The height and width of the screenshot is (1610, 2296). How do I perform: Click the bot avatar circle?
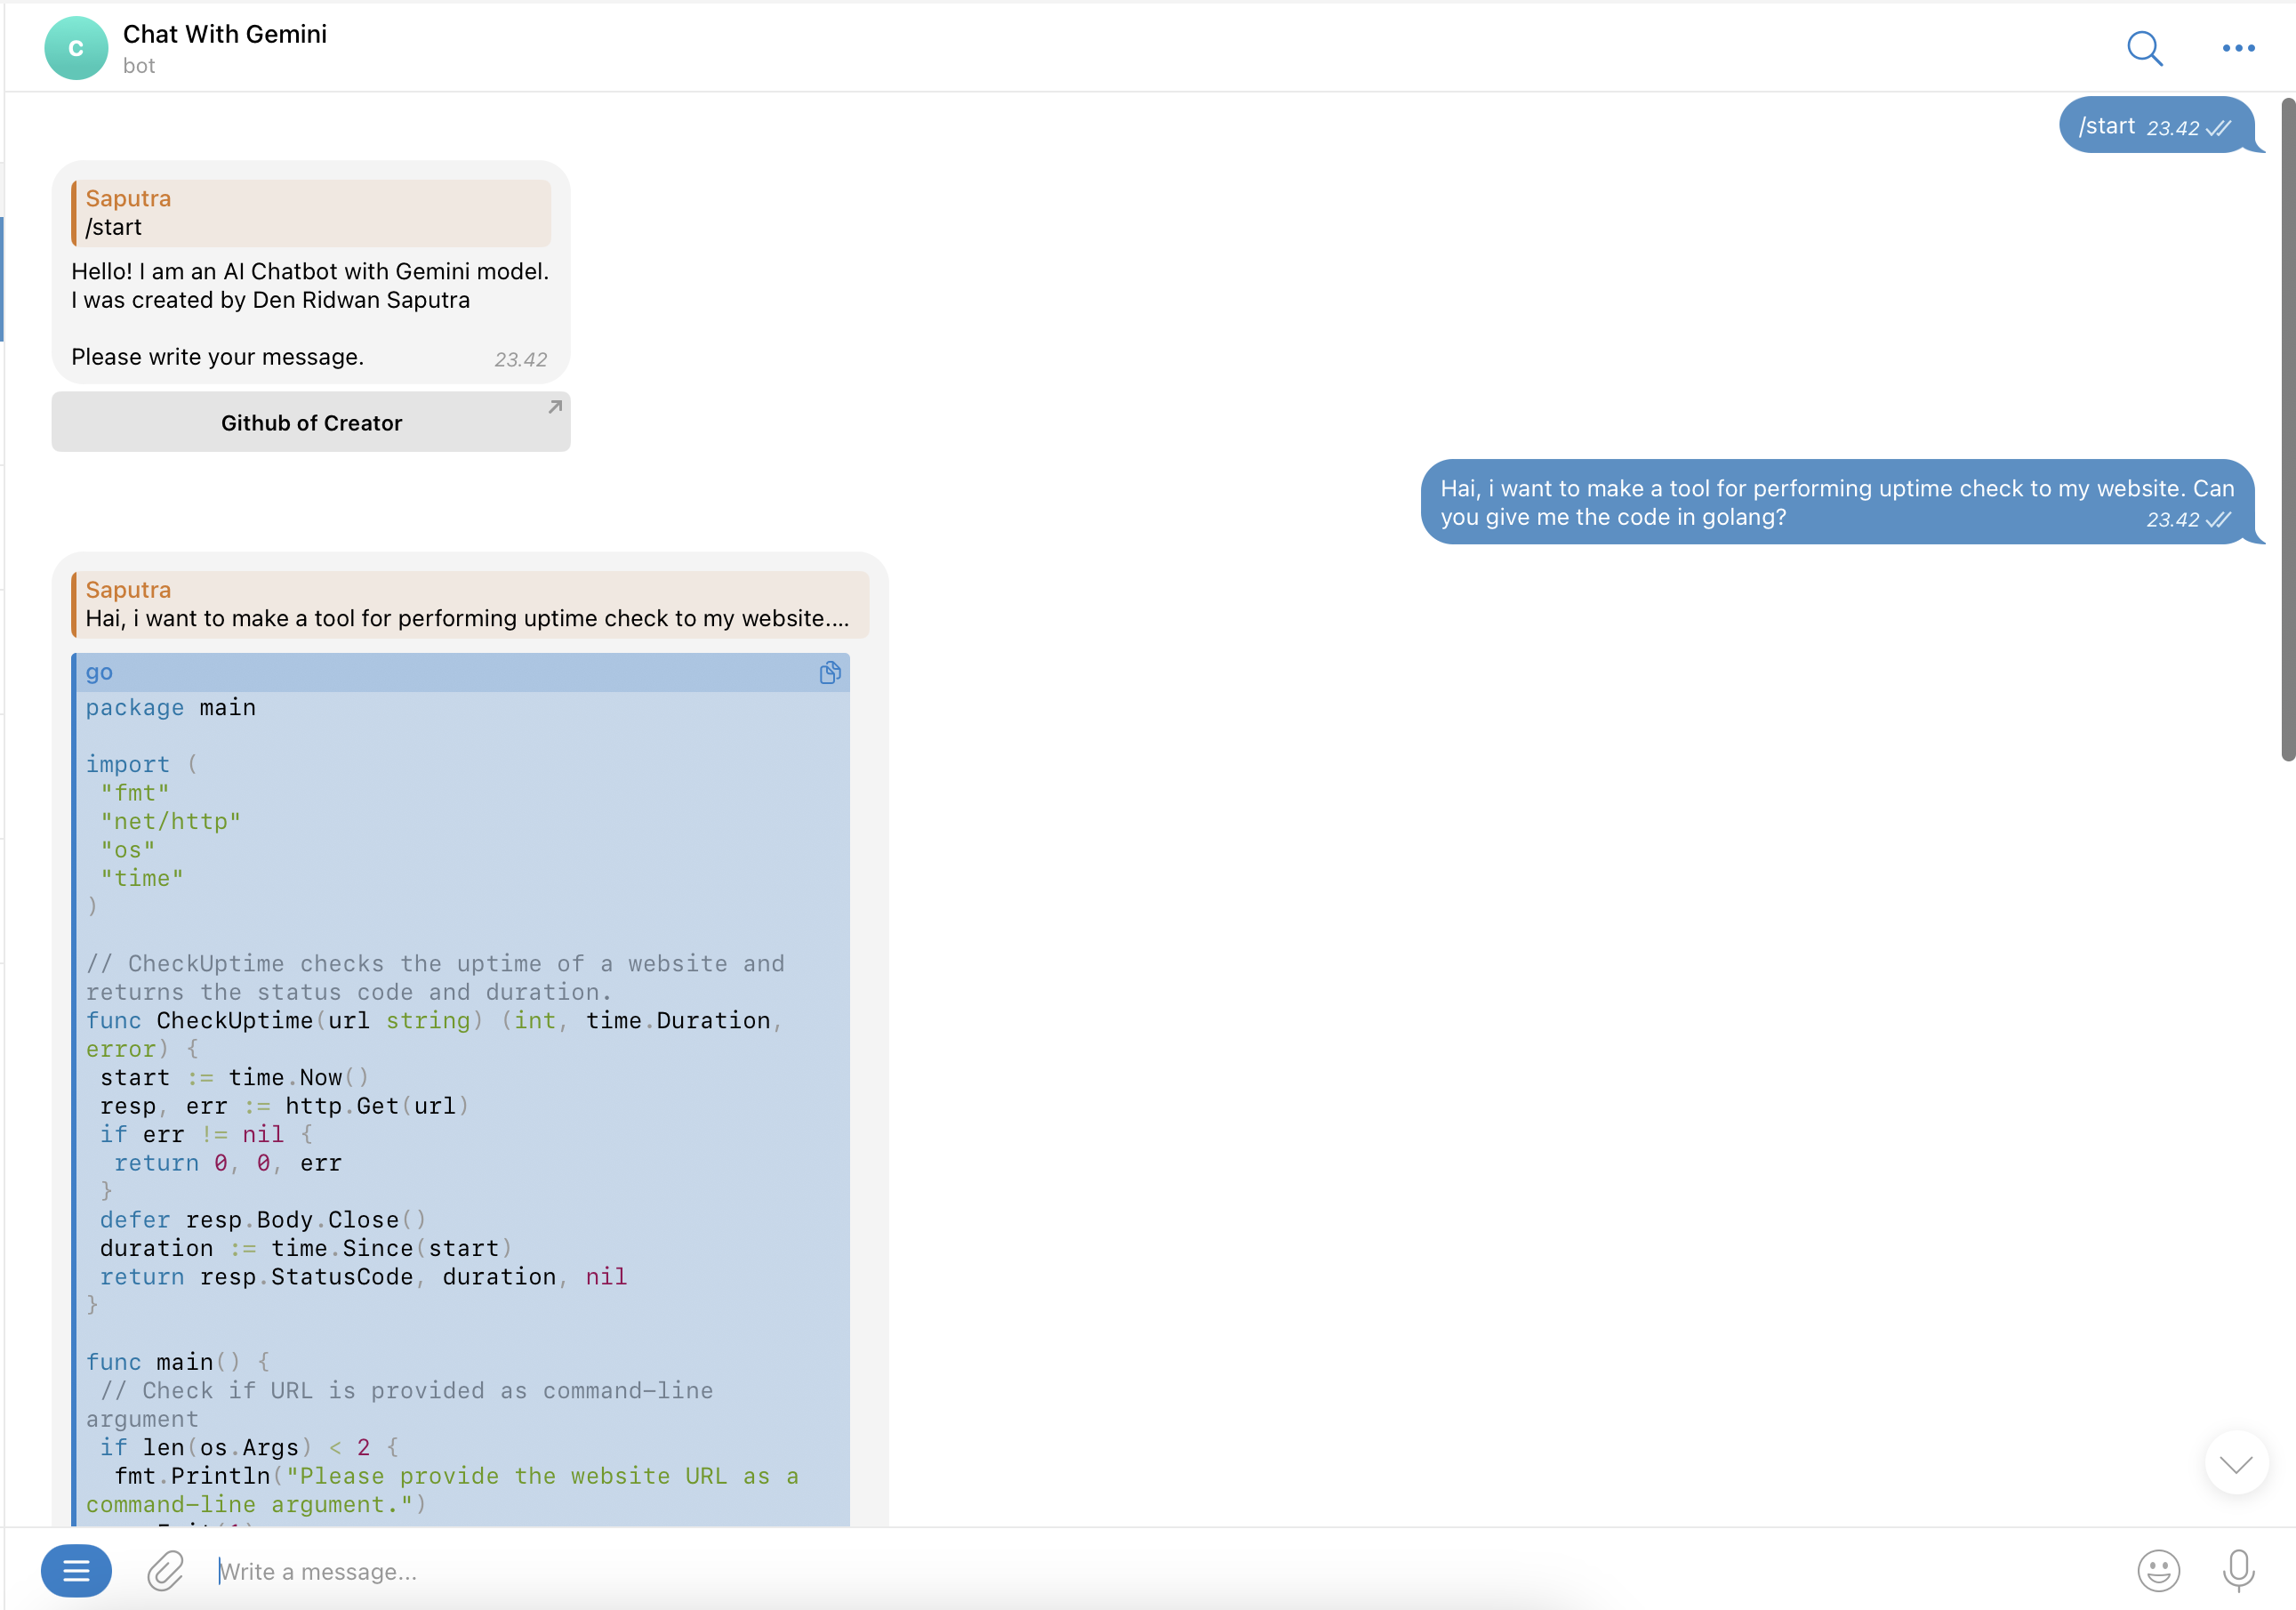click(x=76, y=48)
